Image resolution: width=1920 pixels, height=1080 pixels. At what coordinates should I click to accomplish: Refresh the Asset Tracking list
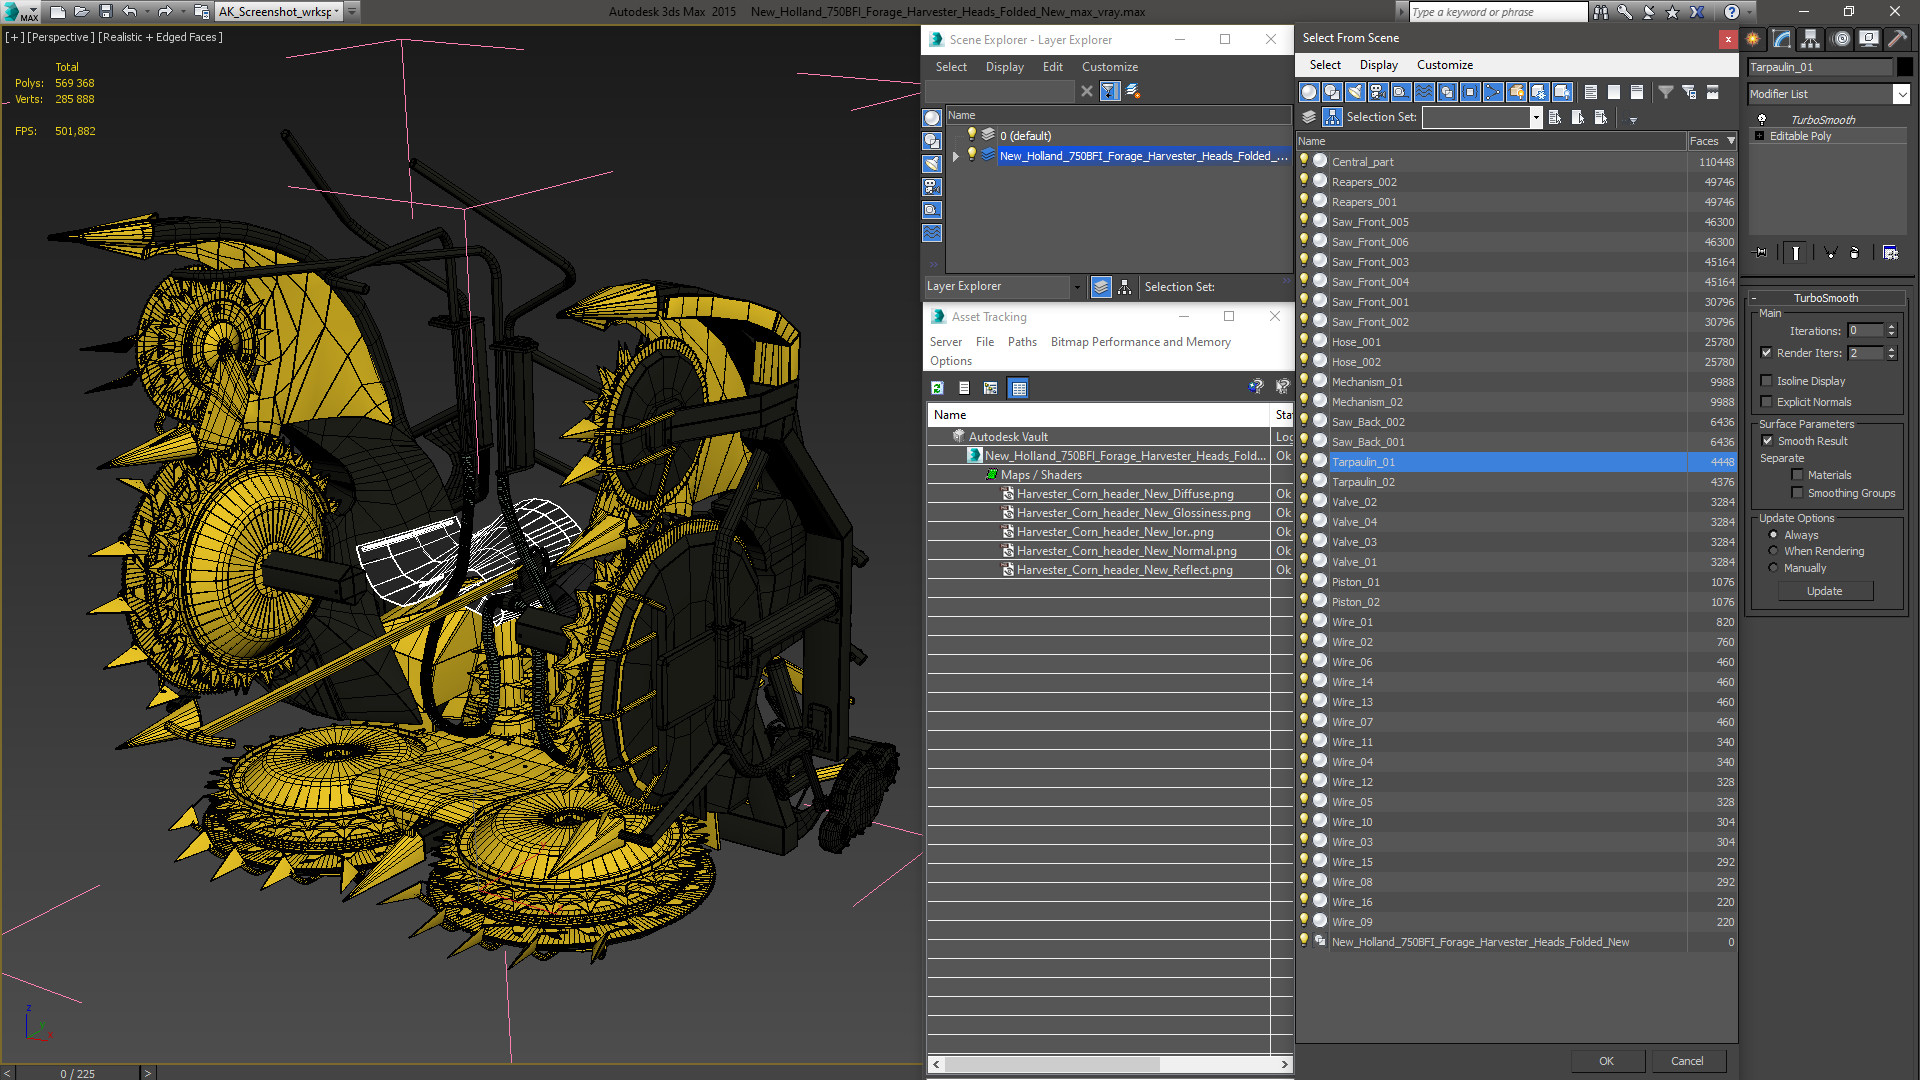pyautogui.click(x=937, y=388)
